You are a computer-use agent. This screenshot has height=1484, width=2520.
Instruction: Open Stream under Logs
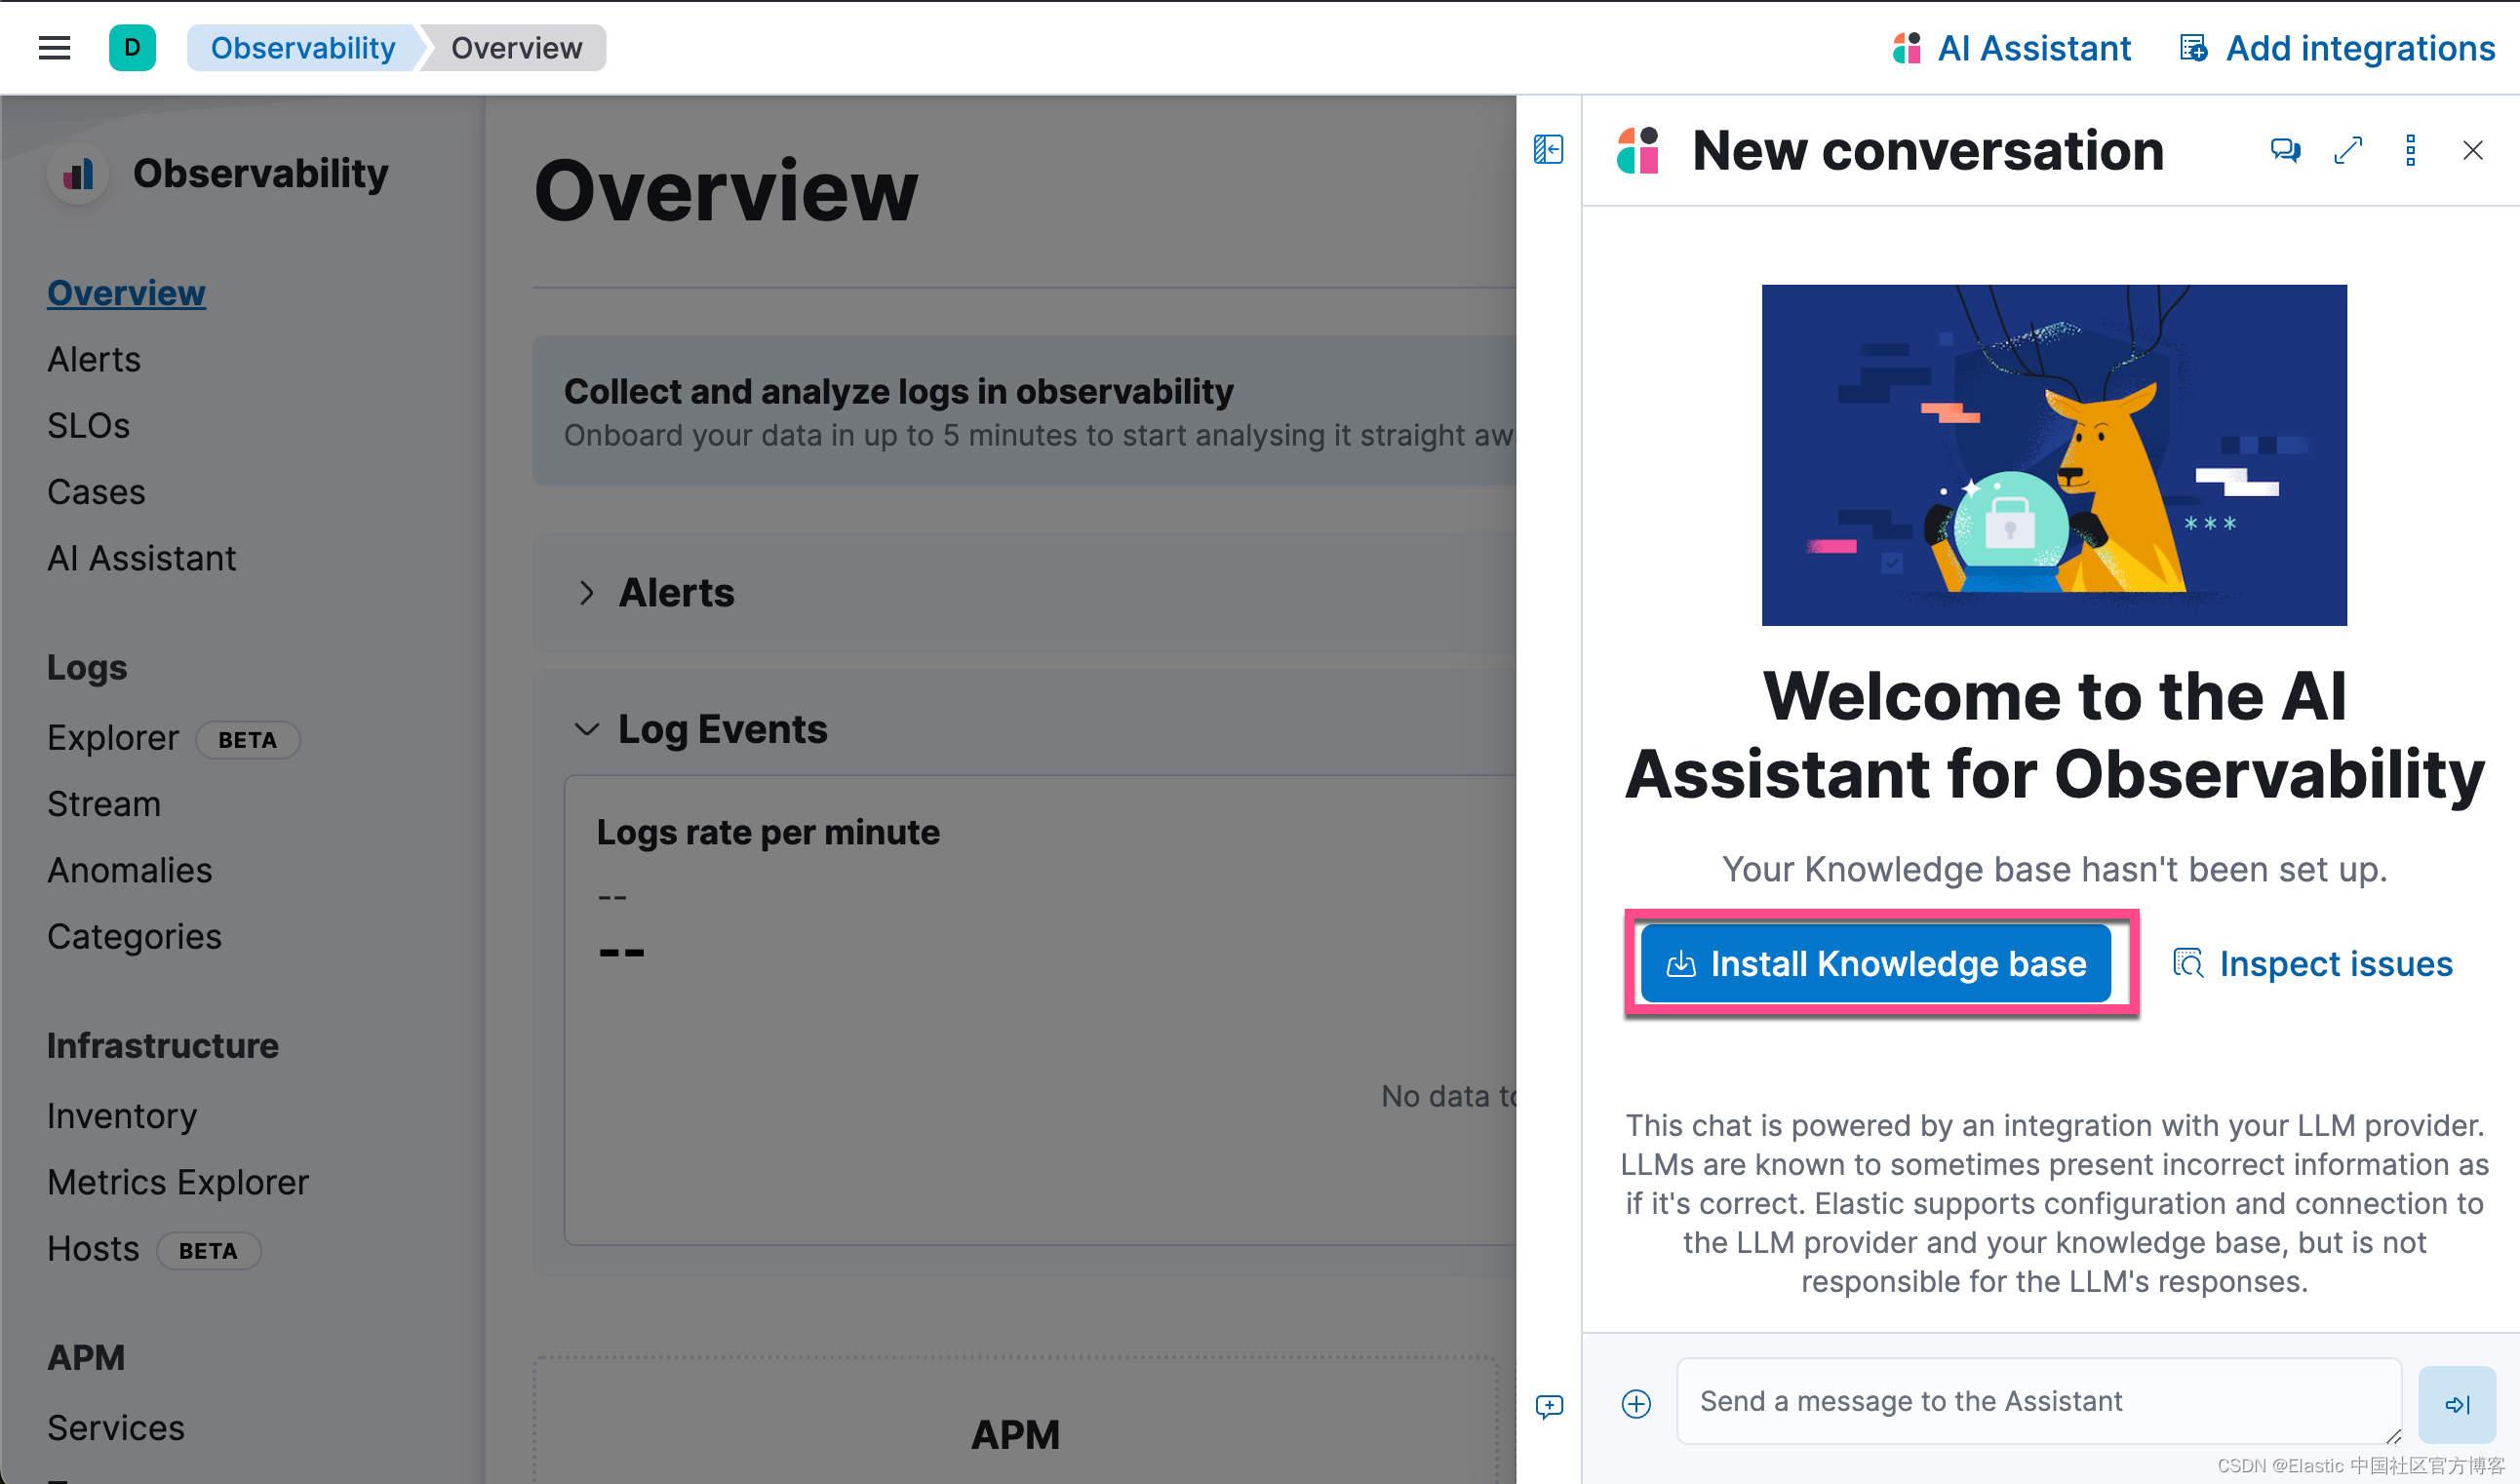pos(104,803)
